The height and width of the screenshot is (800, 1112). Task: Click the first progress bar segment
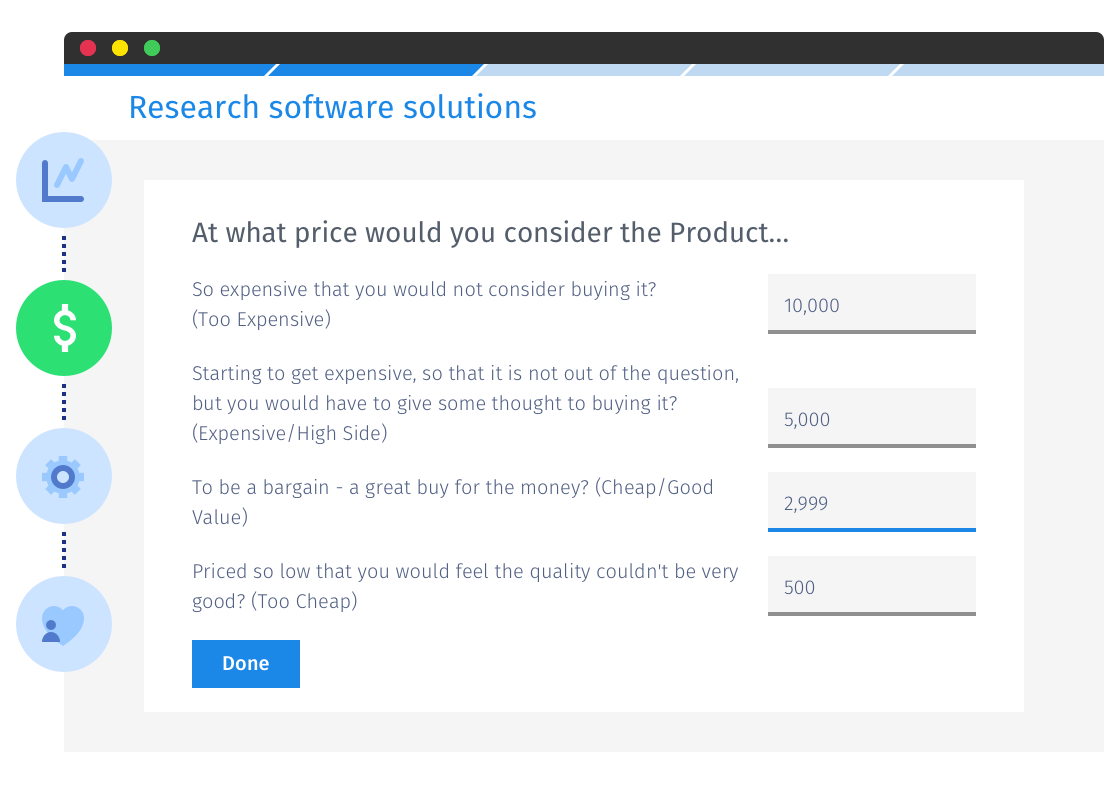coord(165,70)
